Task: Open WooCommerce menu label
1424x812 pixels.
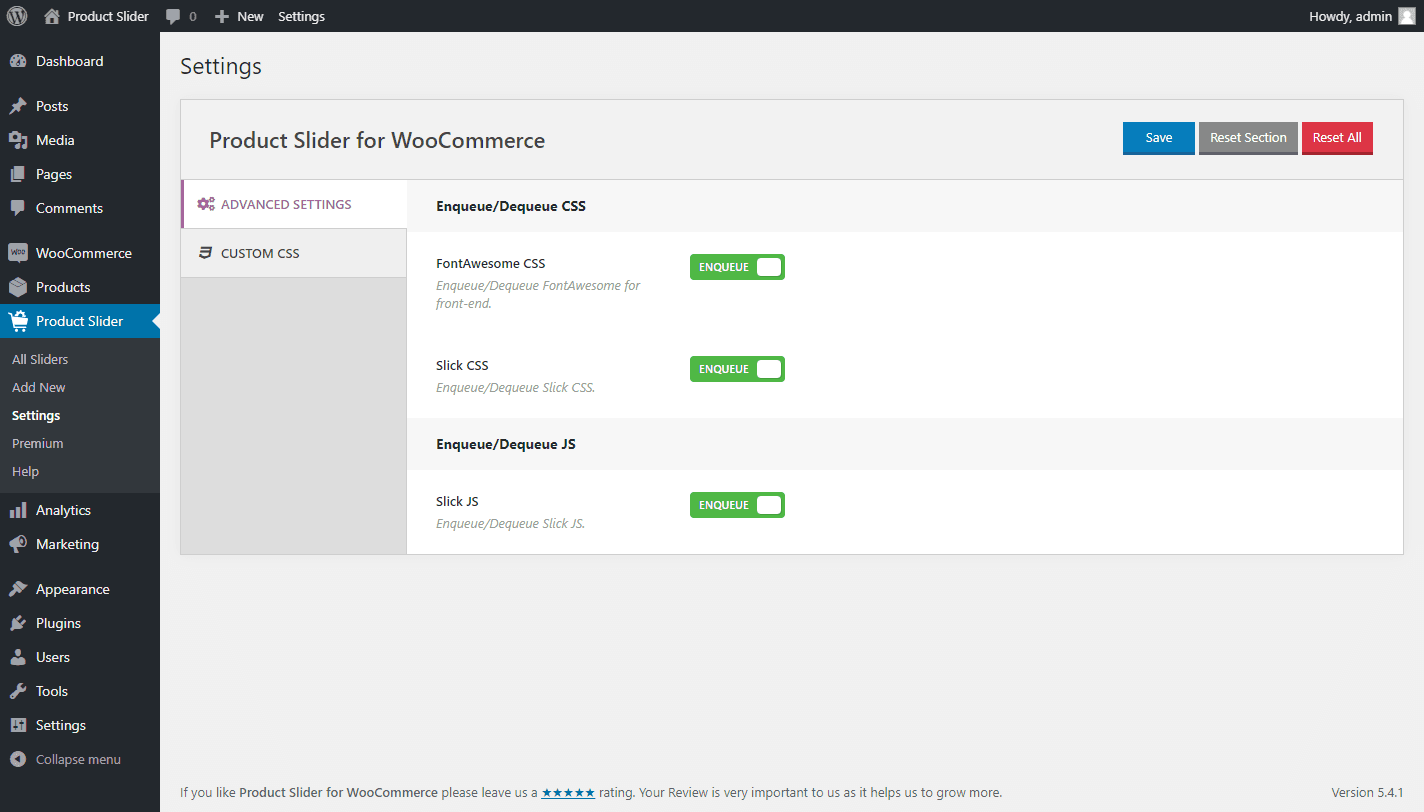Action: pos(84,253)
